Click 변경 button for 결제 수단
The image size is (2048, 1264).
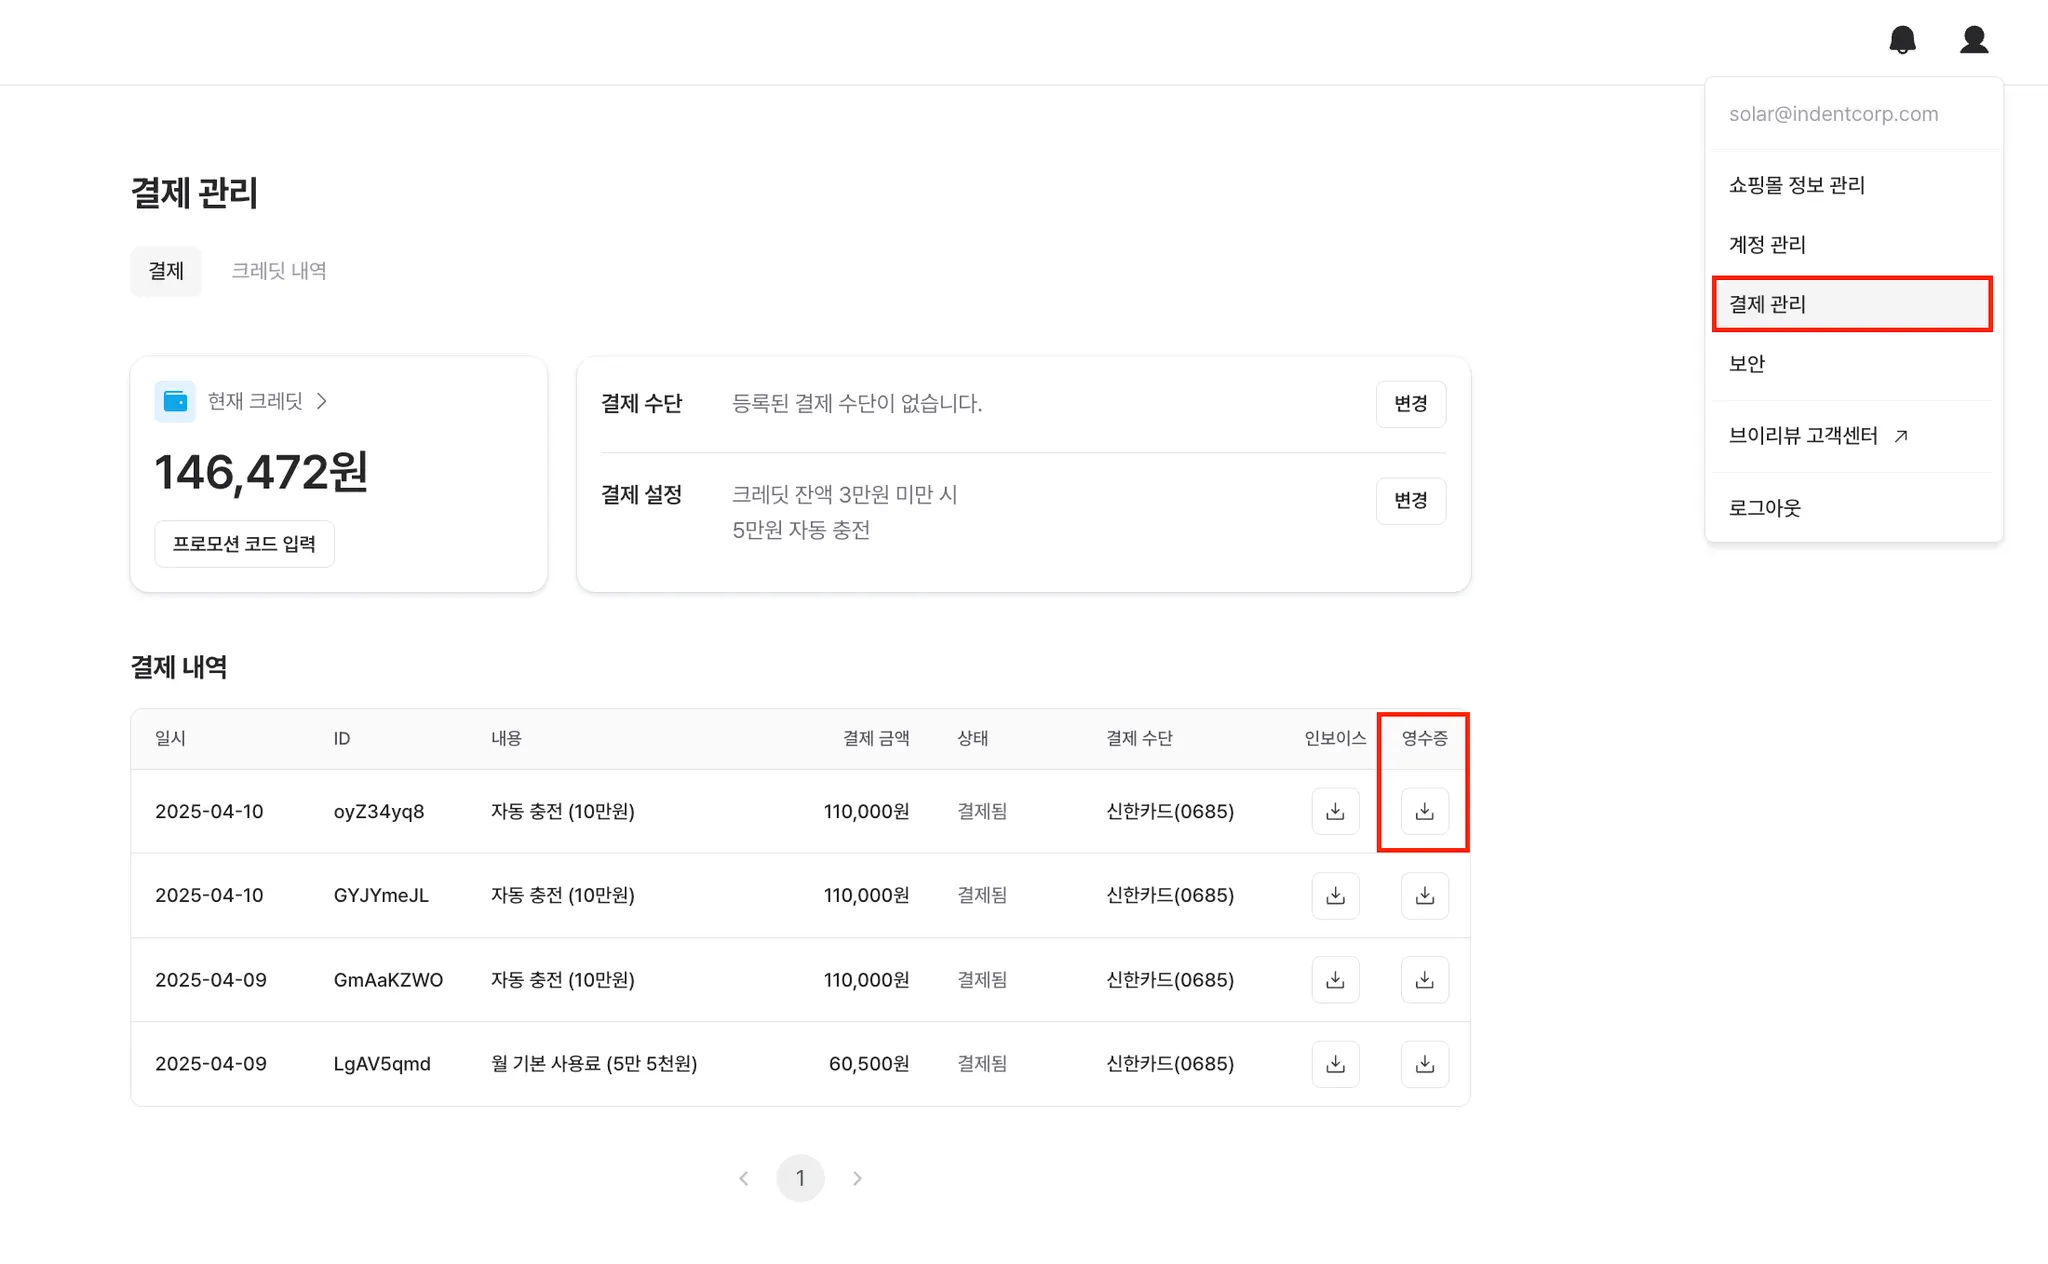click(1410, 404)
